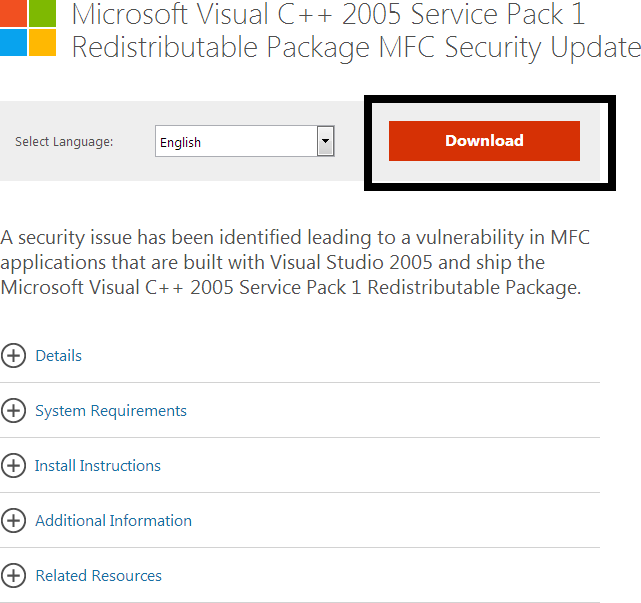Click the green square of the Microsoft logo
The height and width of the screenshot is (603, 641).
[x=42, y=13]
